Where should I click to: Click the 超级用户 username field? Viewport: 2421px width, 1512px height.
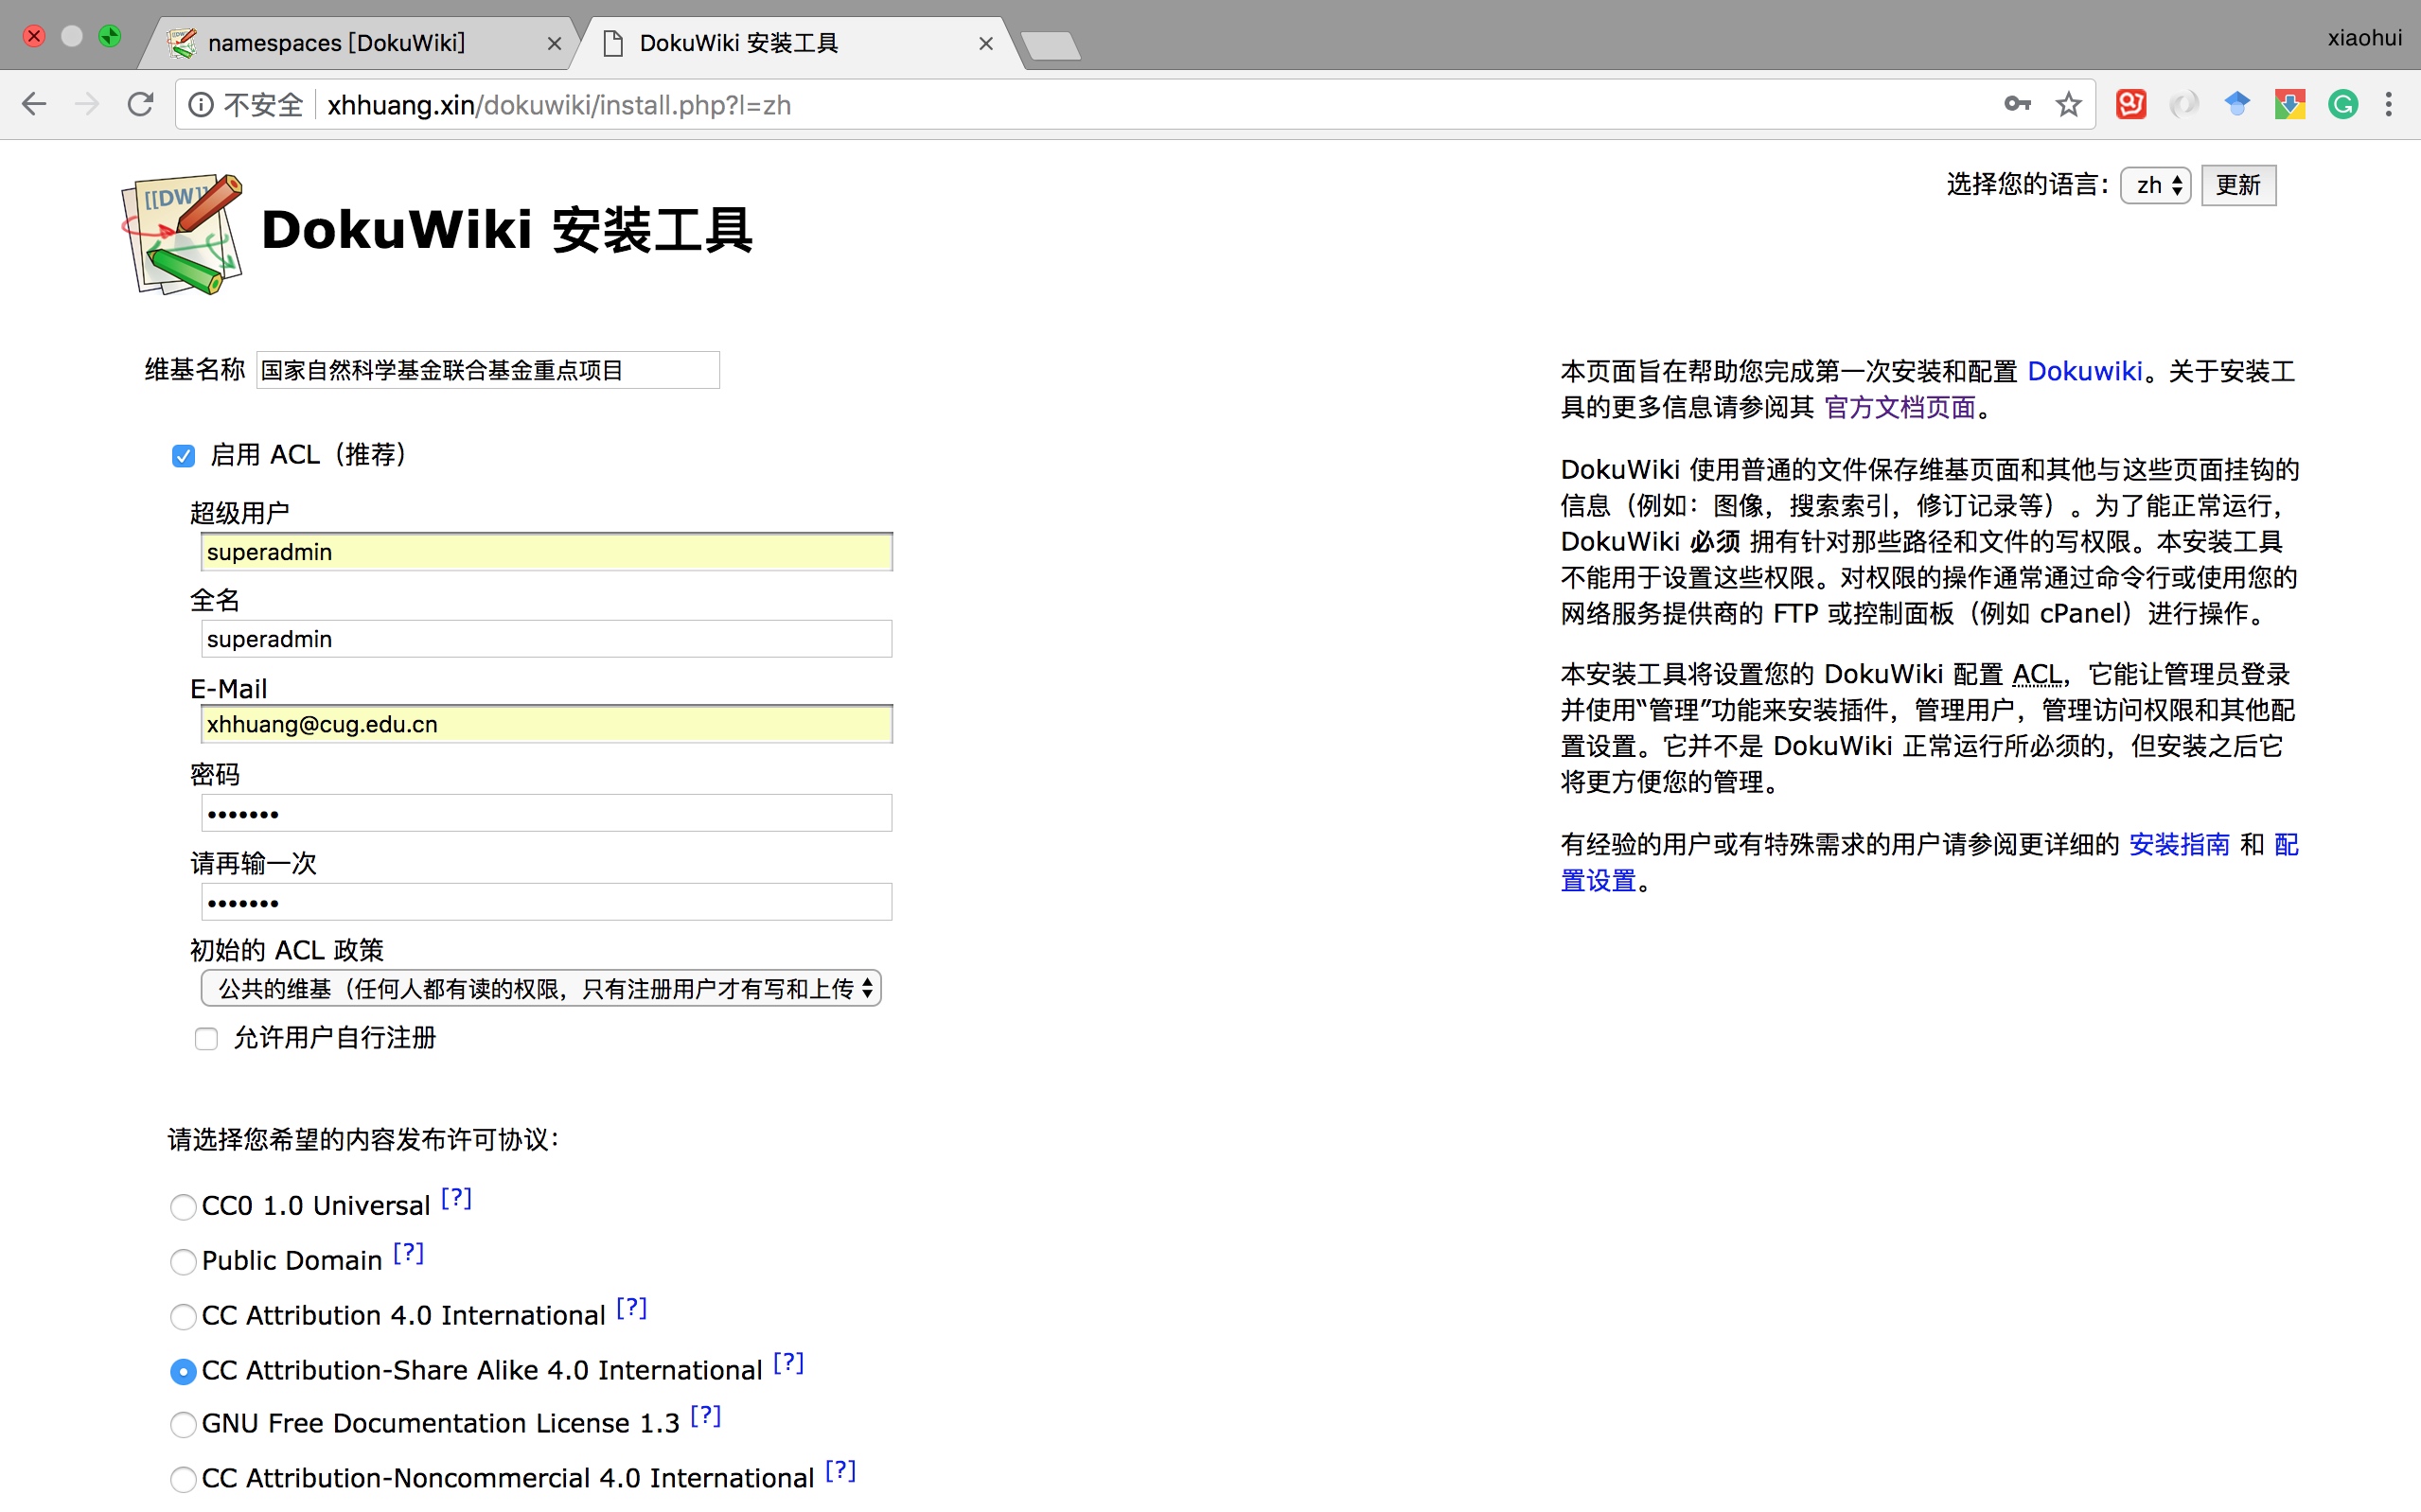pos(546,552)
